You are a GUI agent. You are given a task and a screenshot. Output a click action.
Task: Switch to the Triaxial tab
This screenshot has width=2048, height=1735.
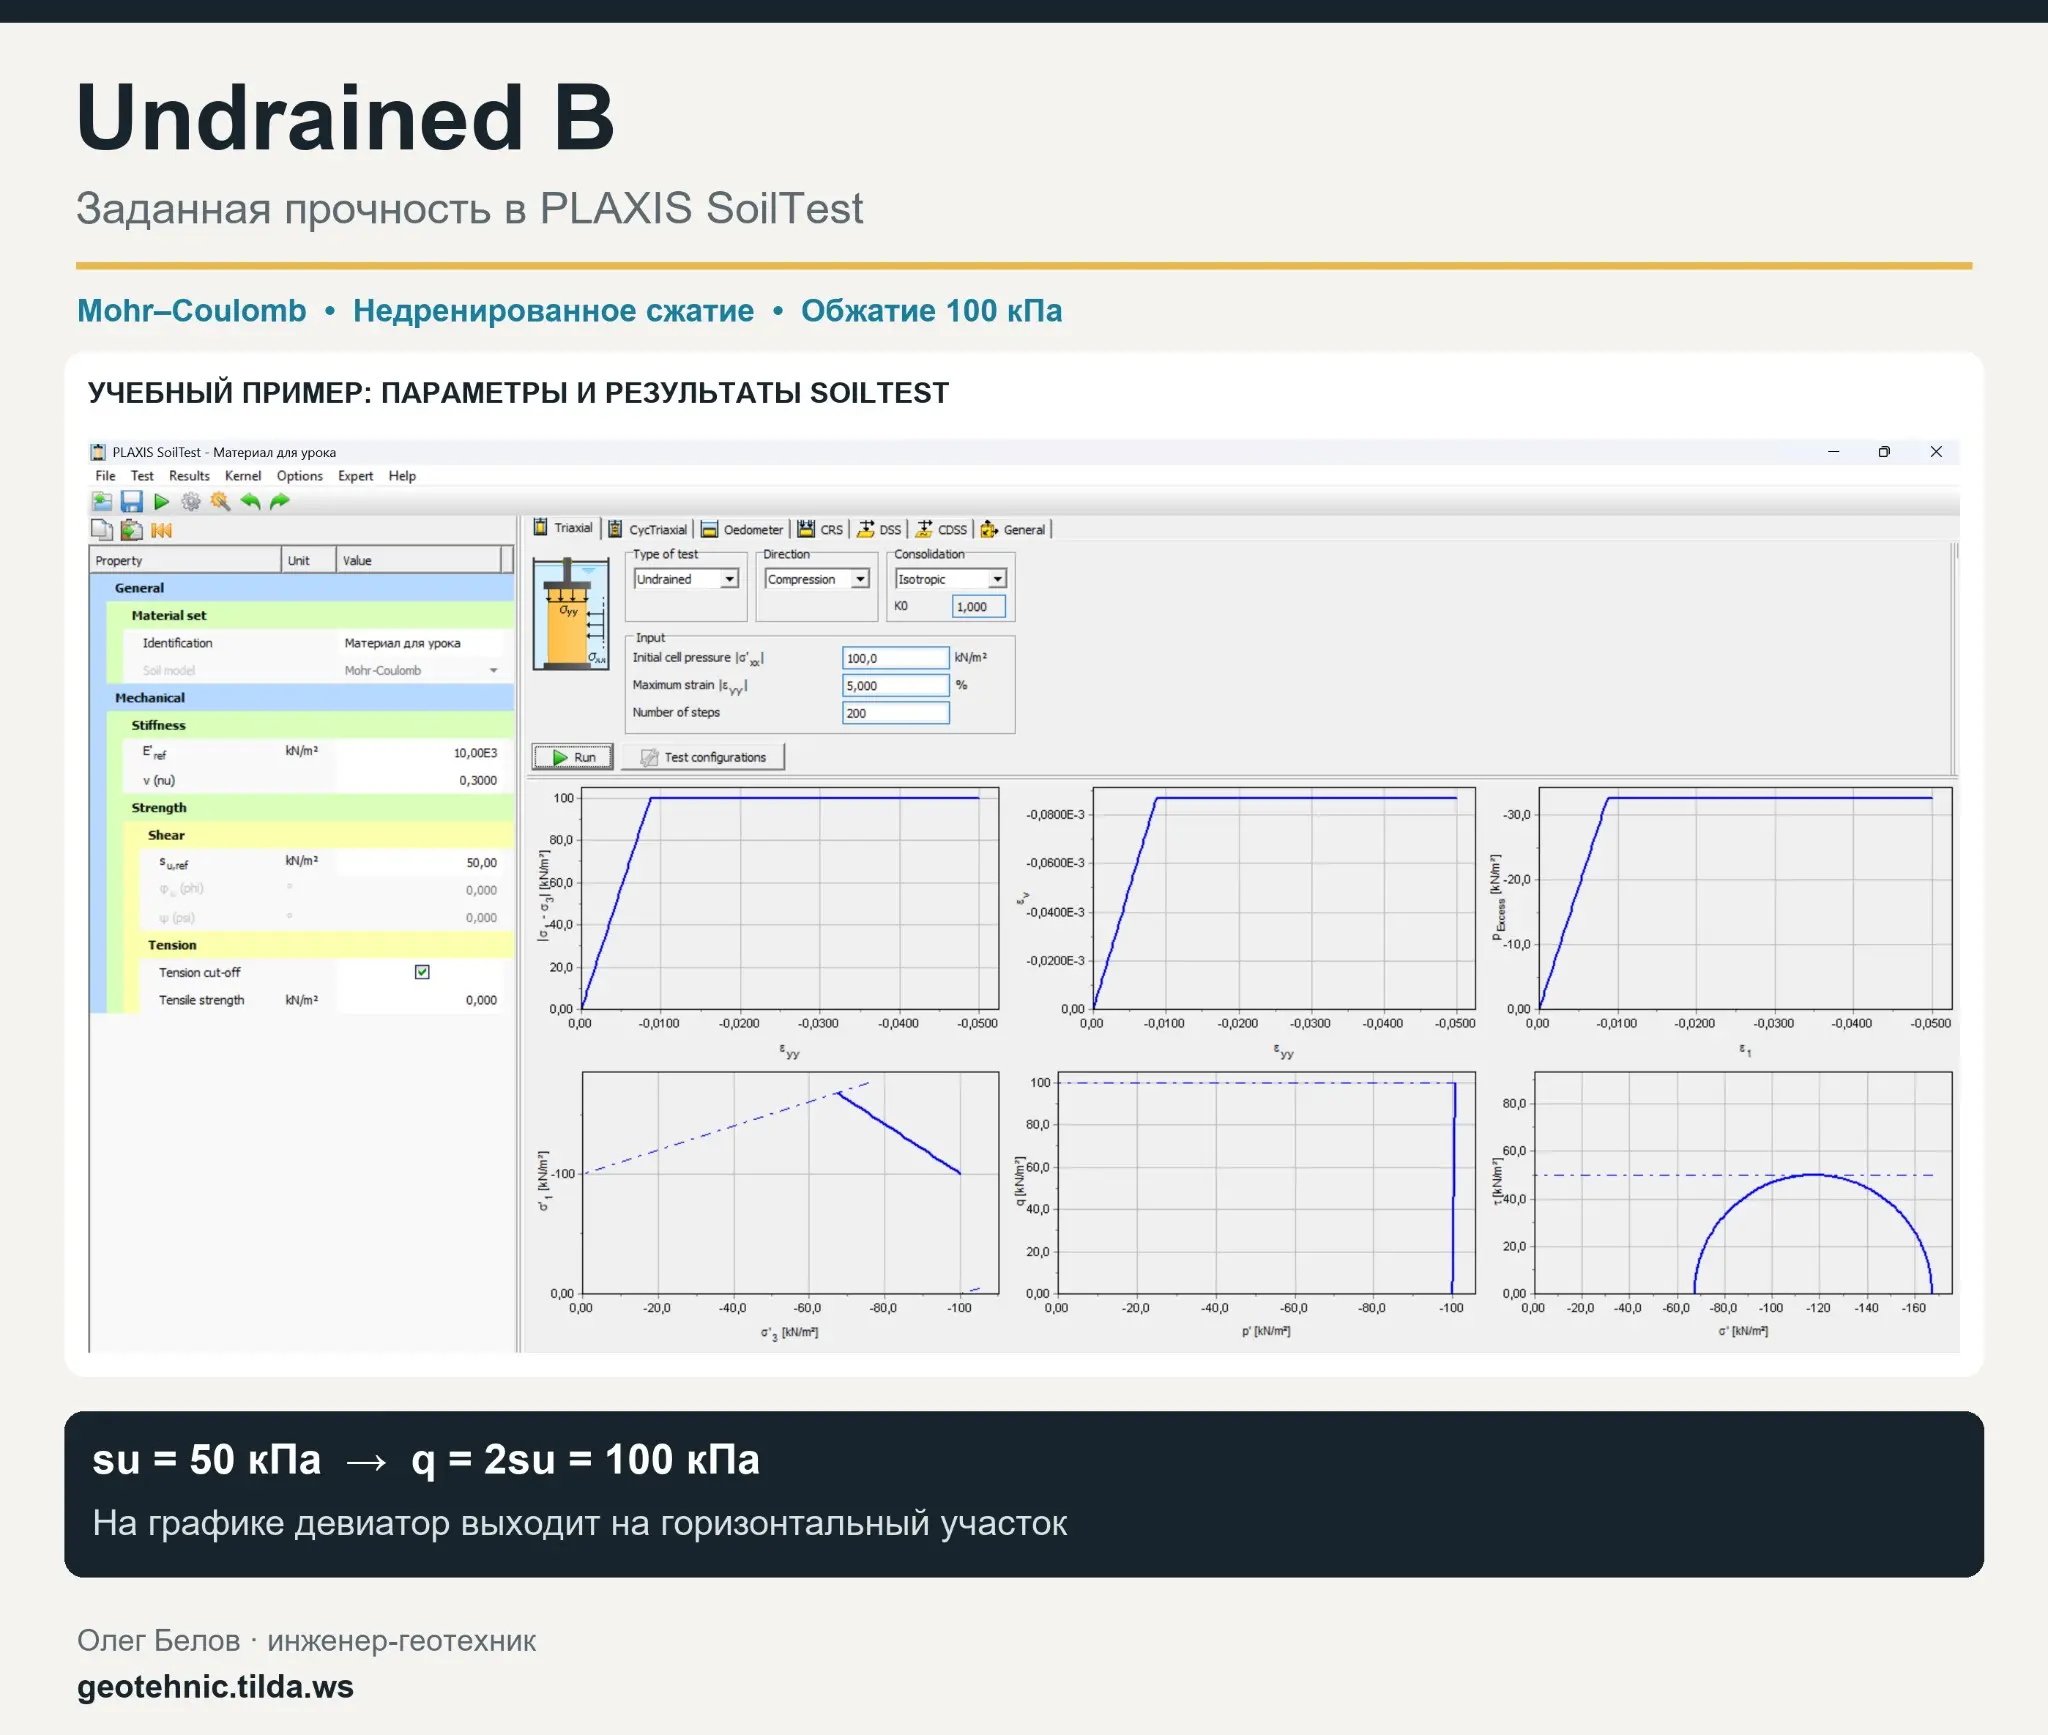click(563, 528)
